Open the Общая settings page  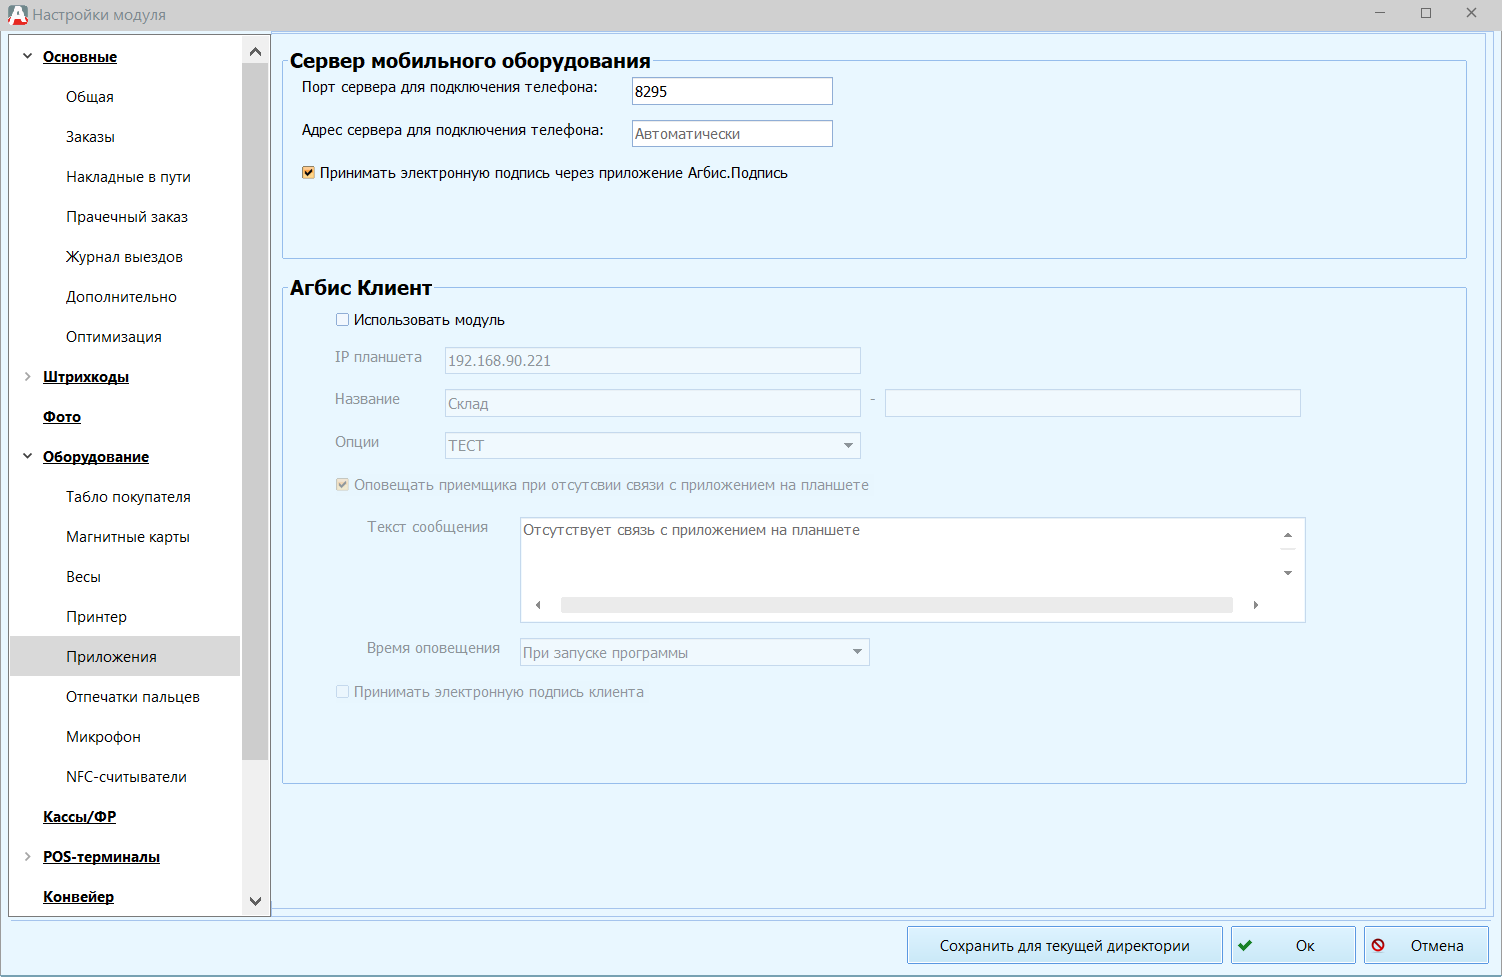90,97
